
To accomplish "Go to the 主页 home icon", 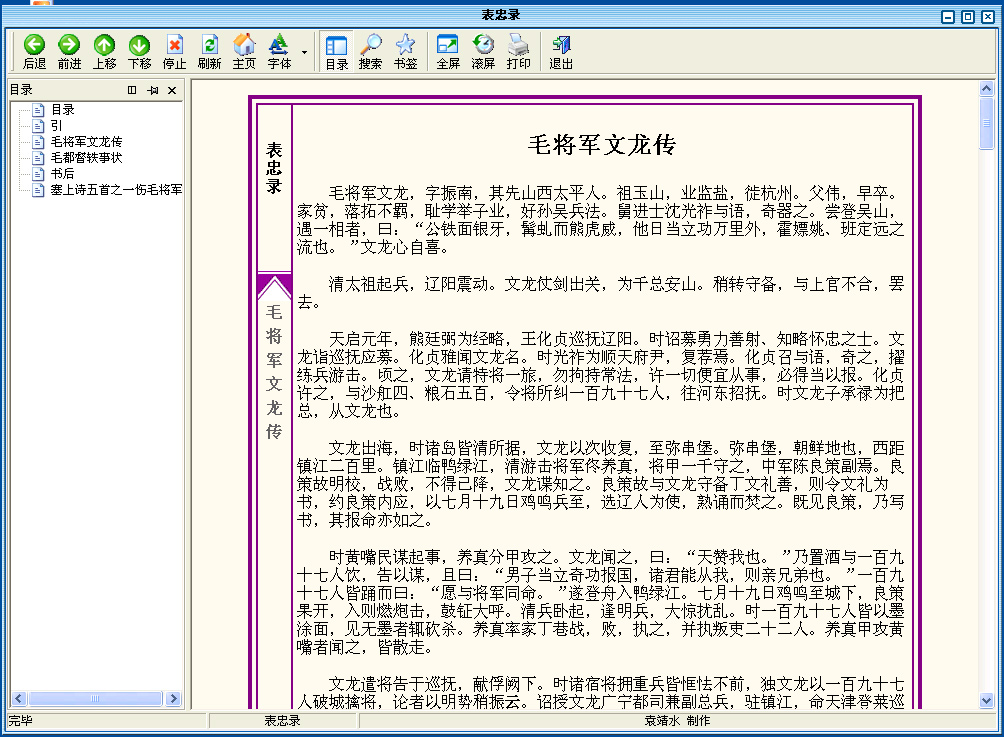I will pyautogui.click(x=244, y=45).
